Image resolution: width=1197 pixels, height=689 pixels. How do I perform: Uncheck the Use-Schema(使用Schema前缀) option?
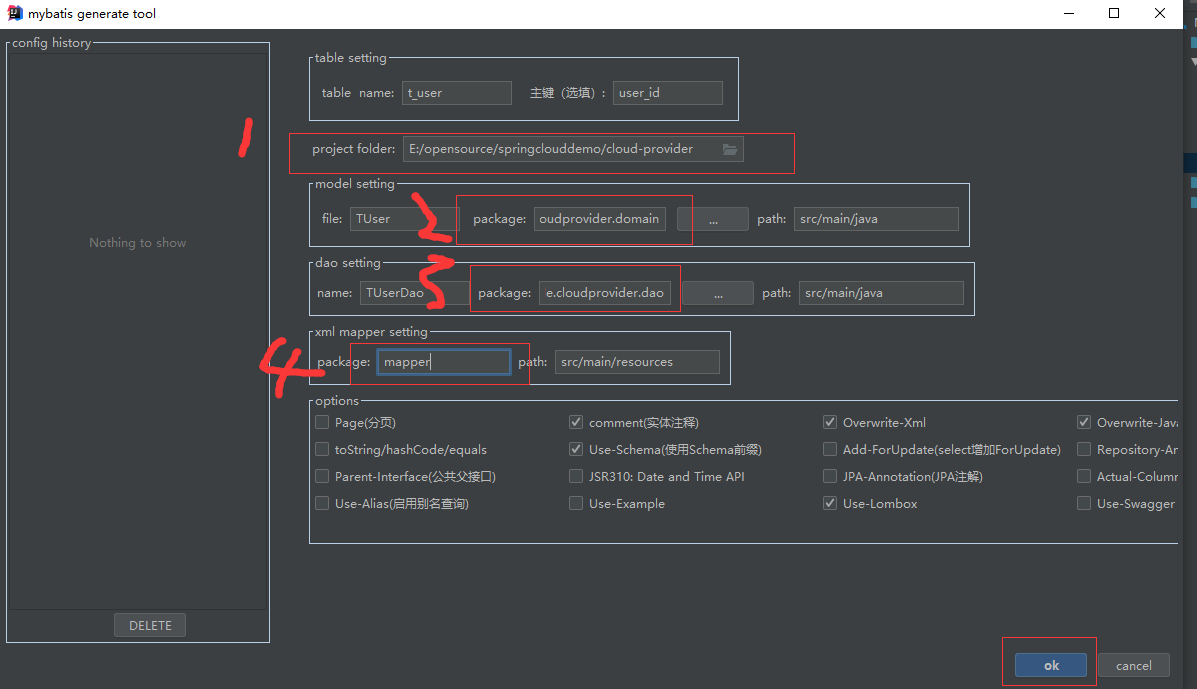576,449
